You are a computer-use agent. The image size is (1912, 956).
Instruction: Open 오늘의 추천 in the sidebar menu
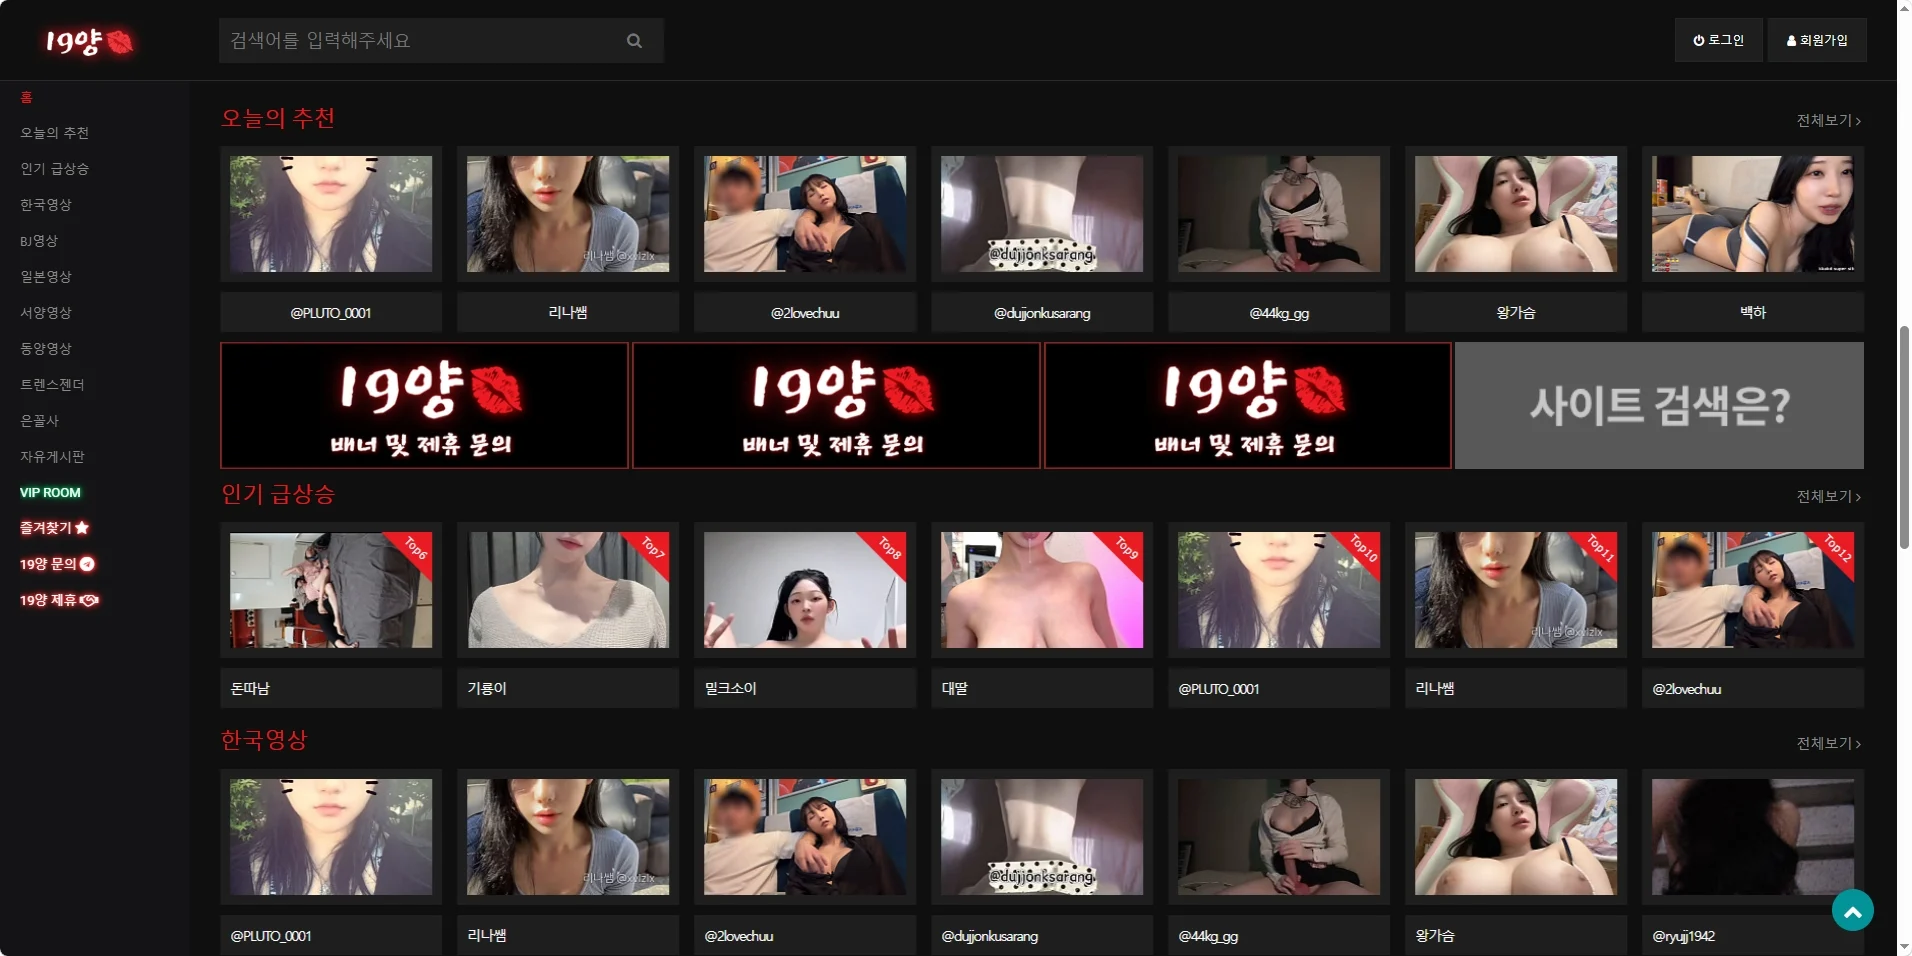click(x=54, y=133)
